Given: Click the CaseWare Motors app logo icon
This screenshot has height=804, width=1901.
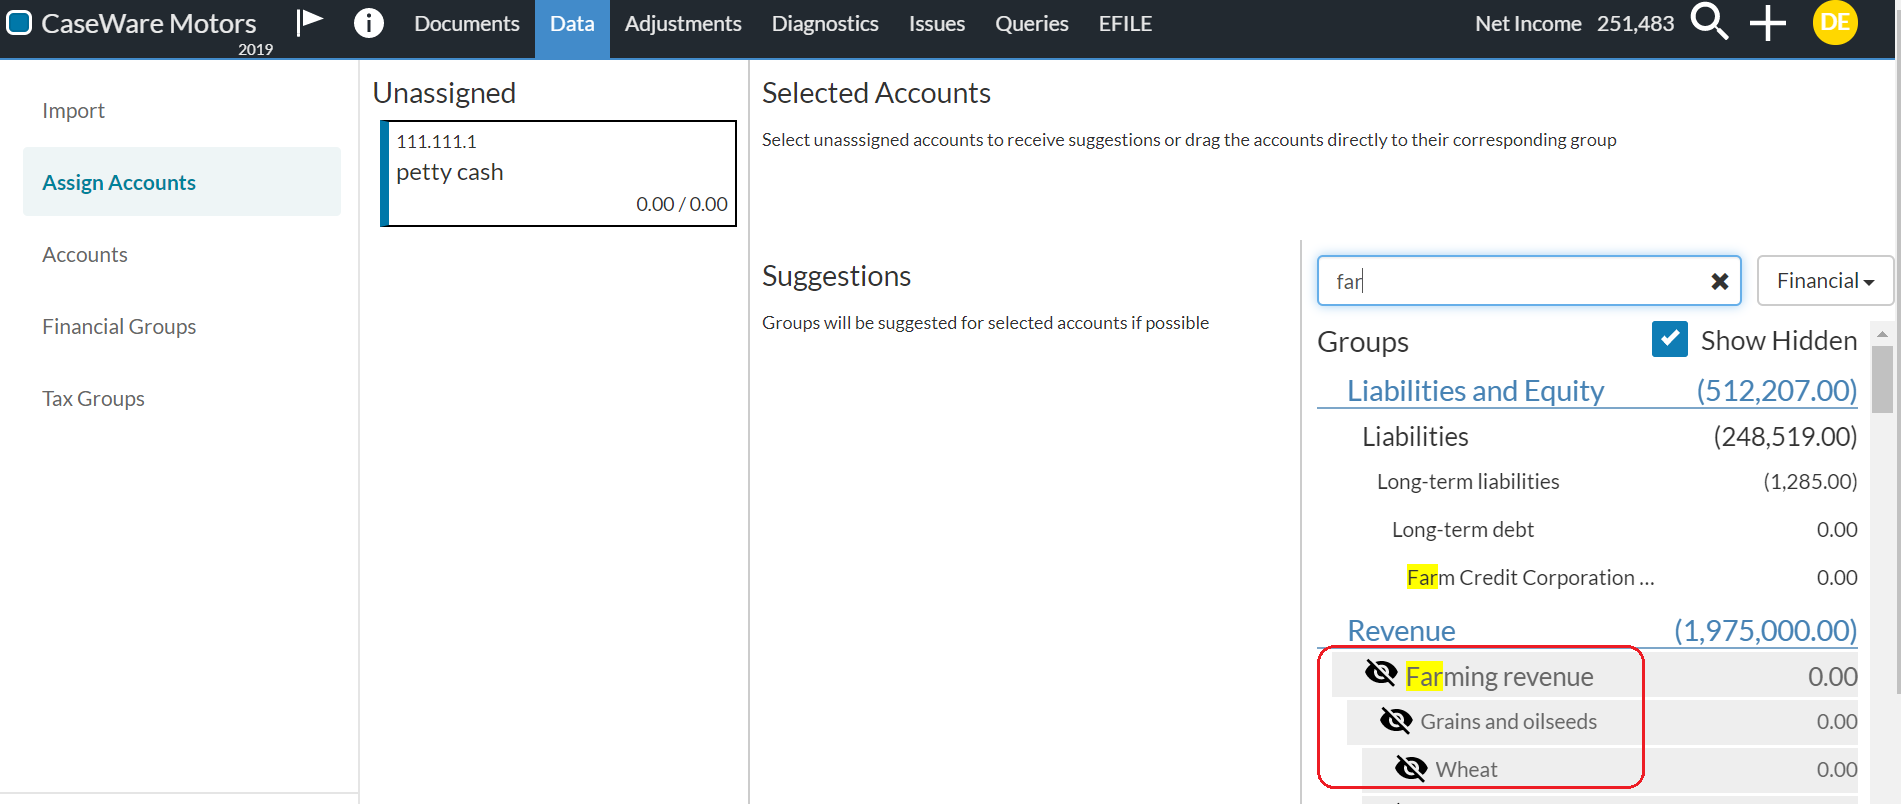Looking at the screenshot, I should (x=19, y=23).
